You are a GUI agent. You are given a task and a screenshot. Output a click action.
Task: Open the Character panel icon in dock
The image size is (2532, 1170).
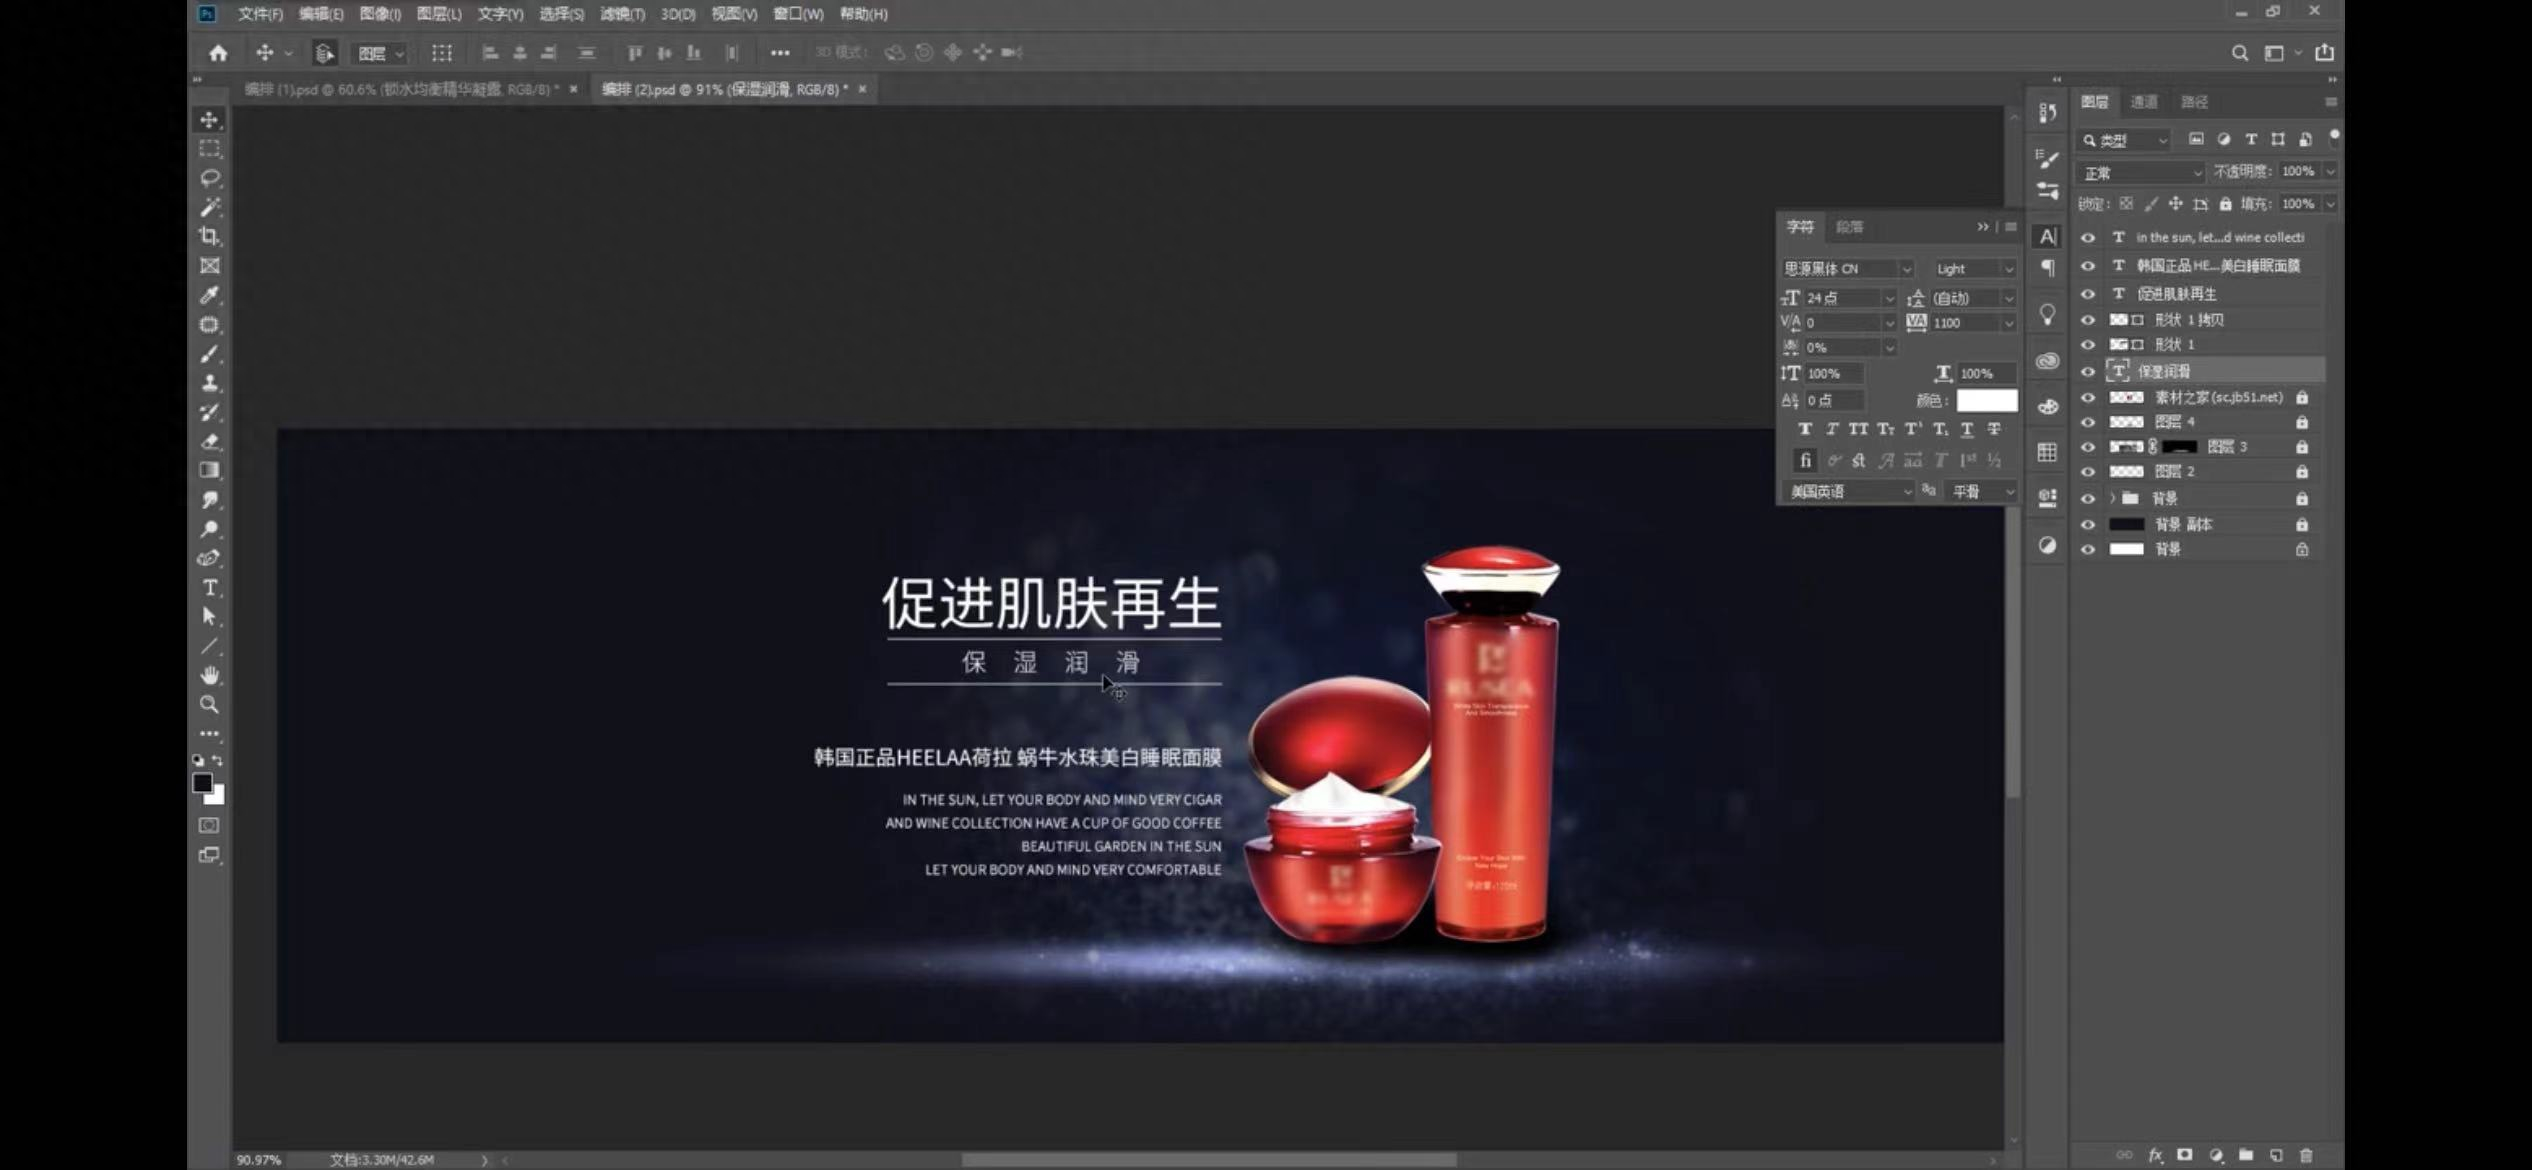click(2048, 237)
